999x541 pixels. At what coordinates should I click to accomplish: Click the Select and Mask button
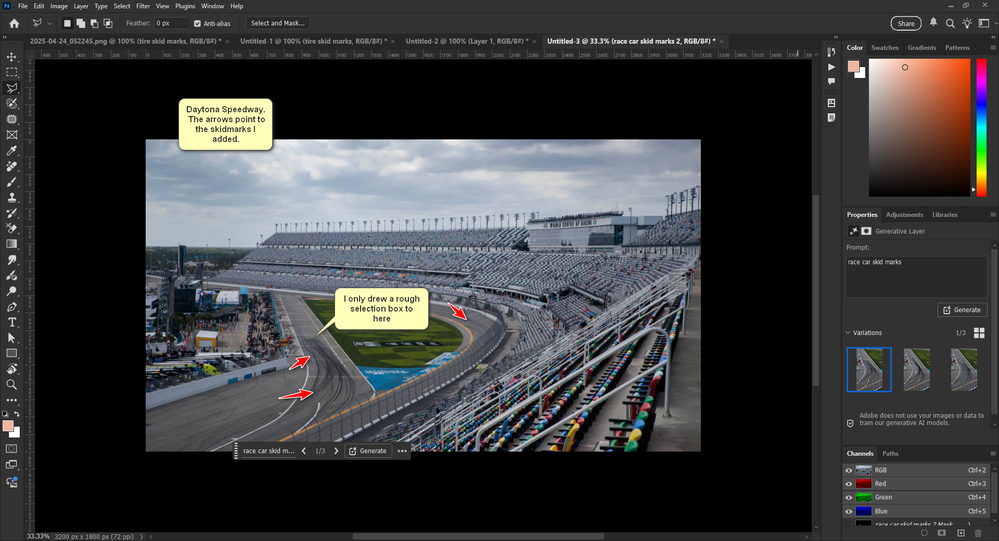pos(278,23)
